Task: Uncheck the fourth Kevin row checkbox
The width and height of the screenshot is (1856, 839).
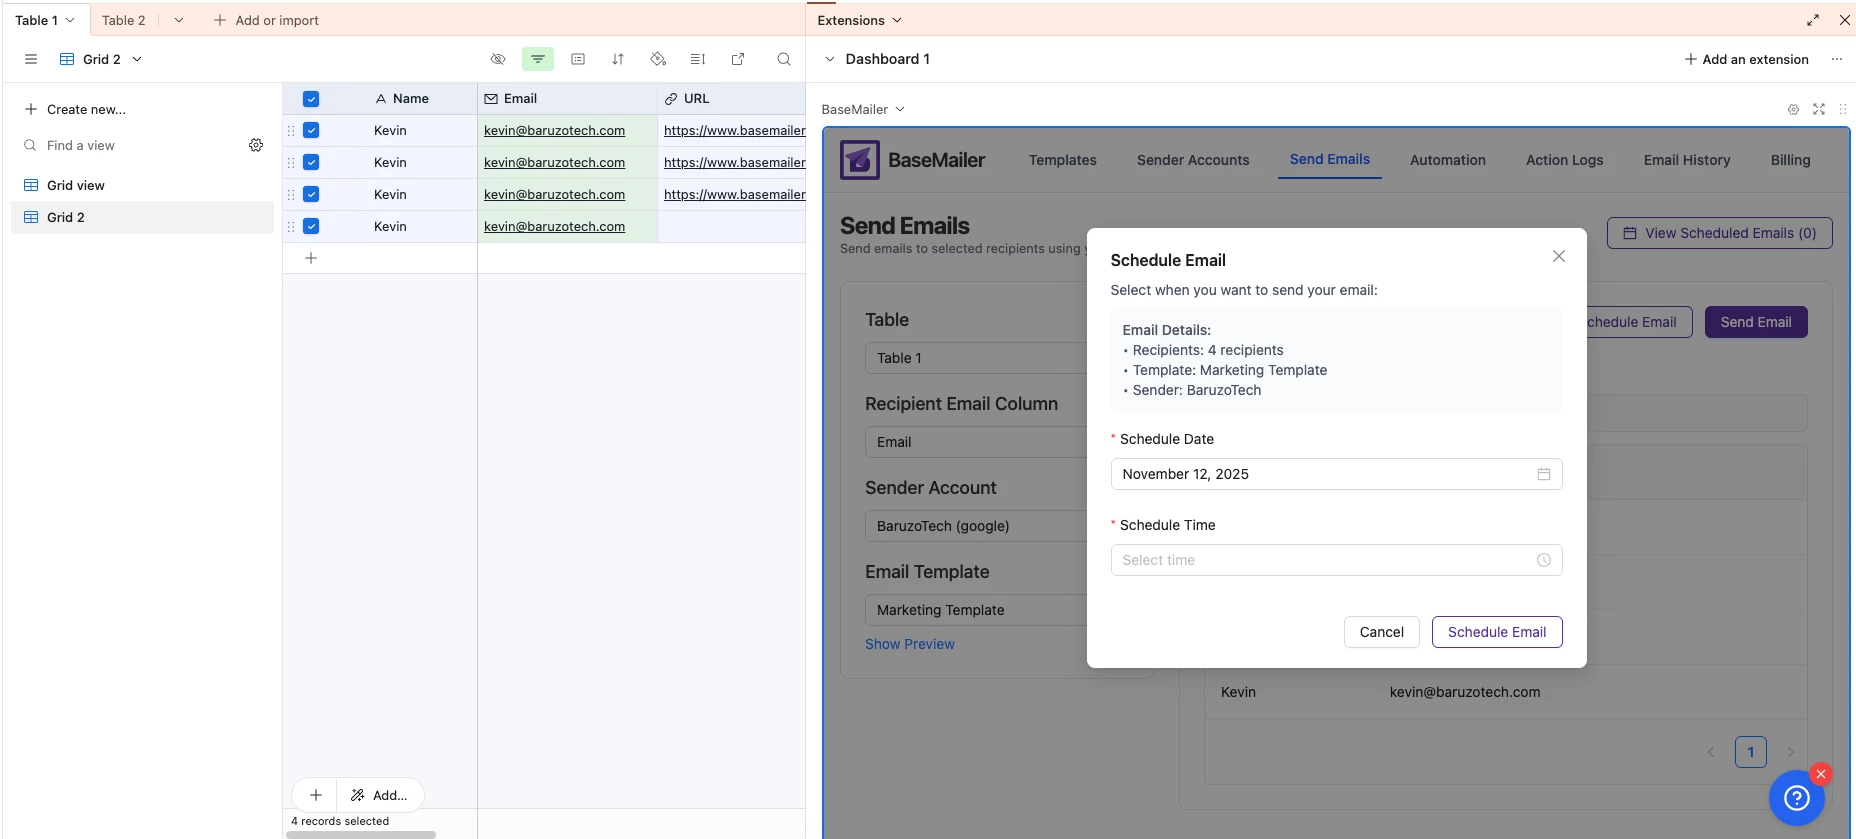Action: (311, 226)
